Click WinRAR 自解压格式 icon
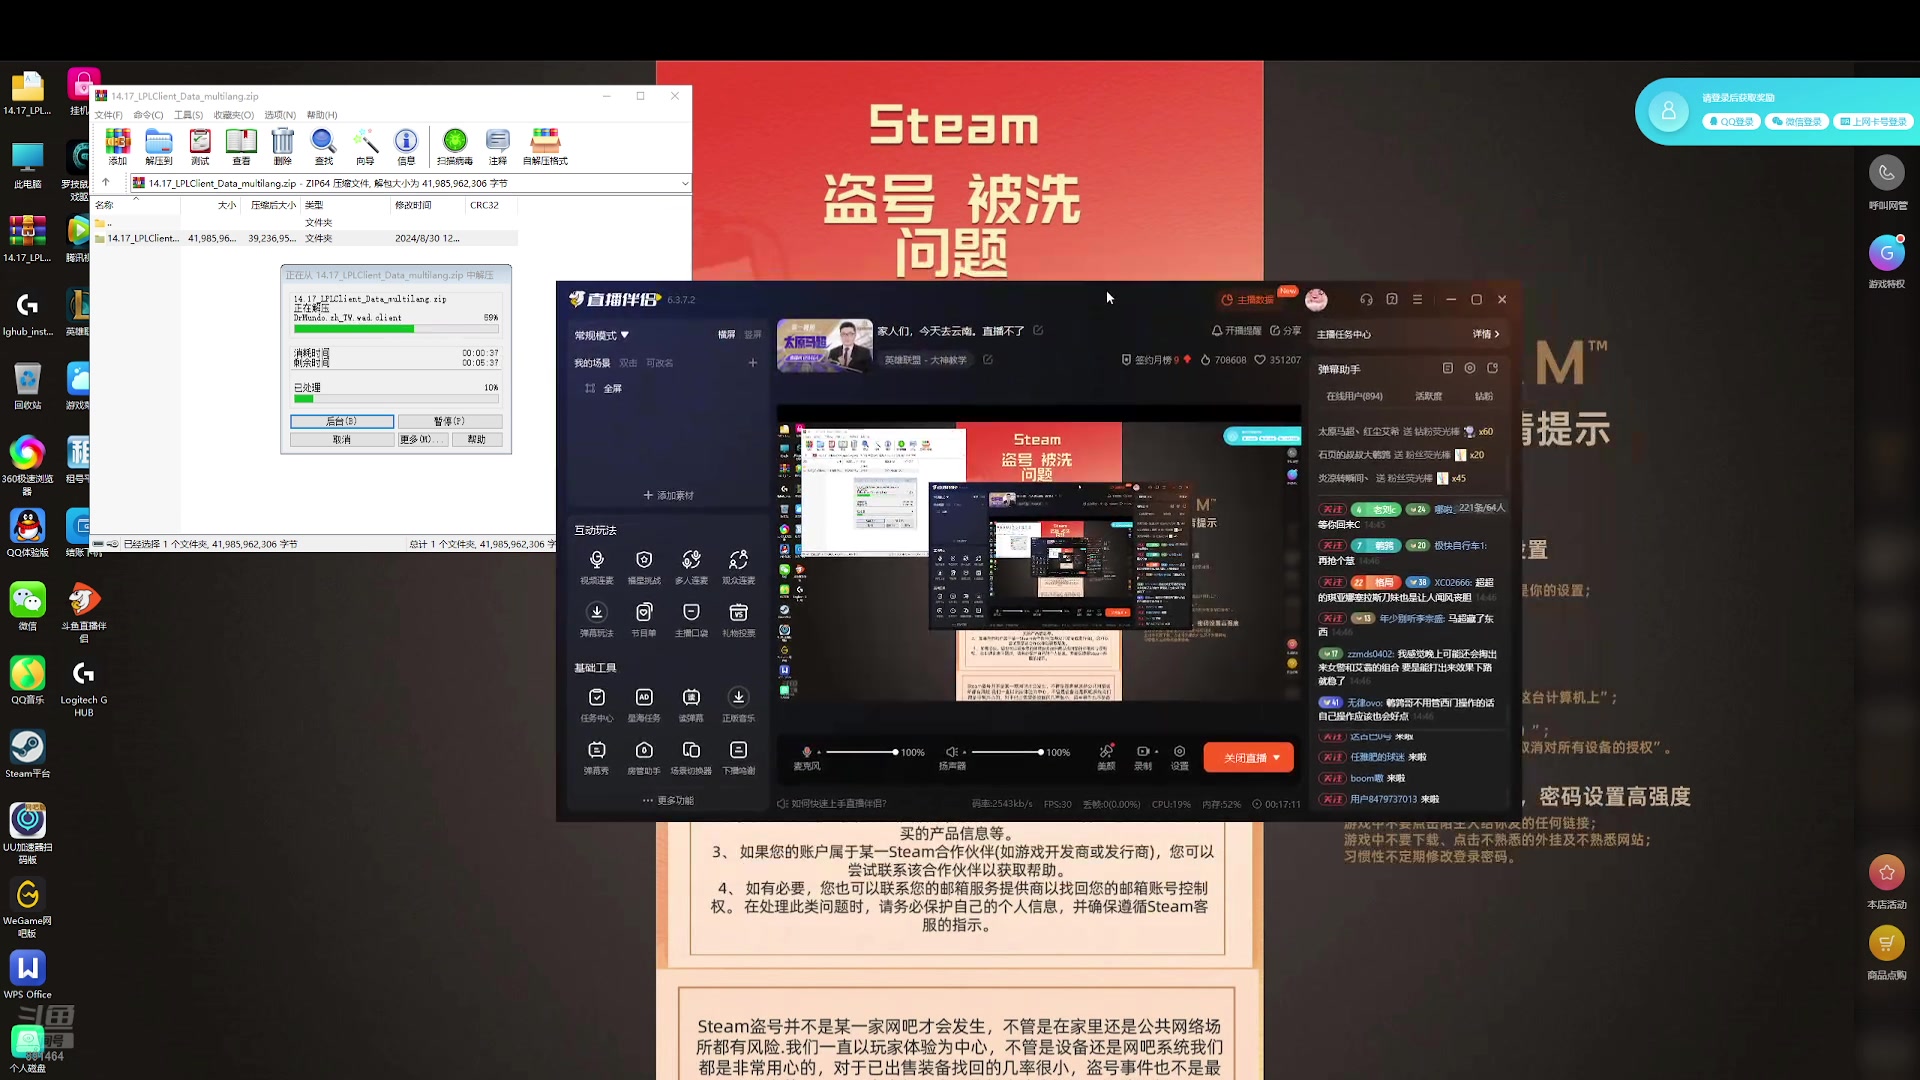1920x1080 pixels. 545,146
